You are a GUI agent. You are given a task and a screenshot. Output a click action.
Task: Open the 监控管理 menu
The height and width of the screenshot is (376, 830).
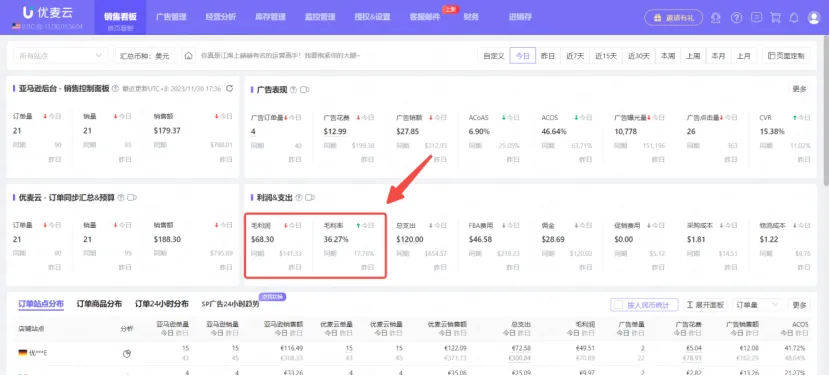pos(320,17)
